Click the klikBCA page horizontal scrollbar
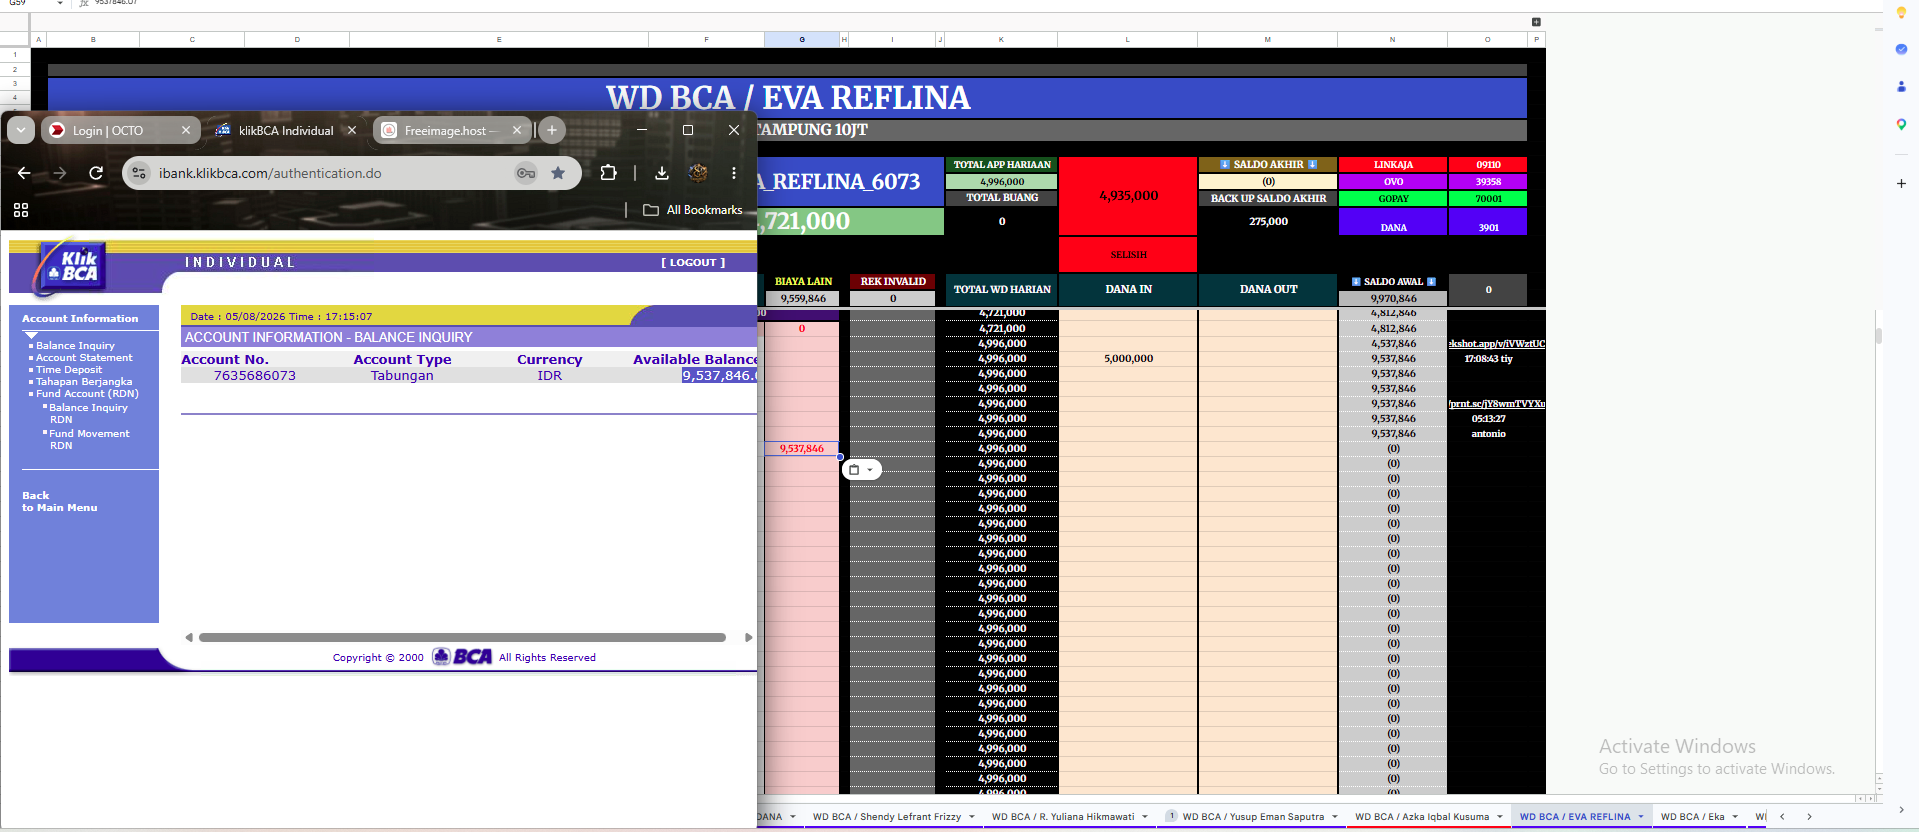This screenshot has width=1919, height=832. 462,637
